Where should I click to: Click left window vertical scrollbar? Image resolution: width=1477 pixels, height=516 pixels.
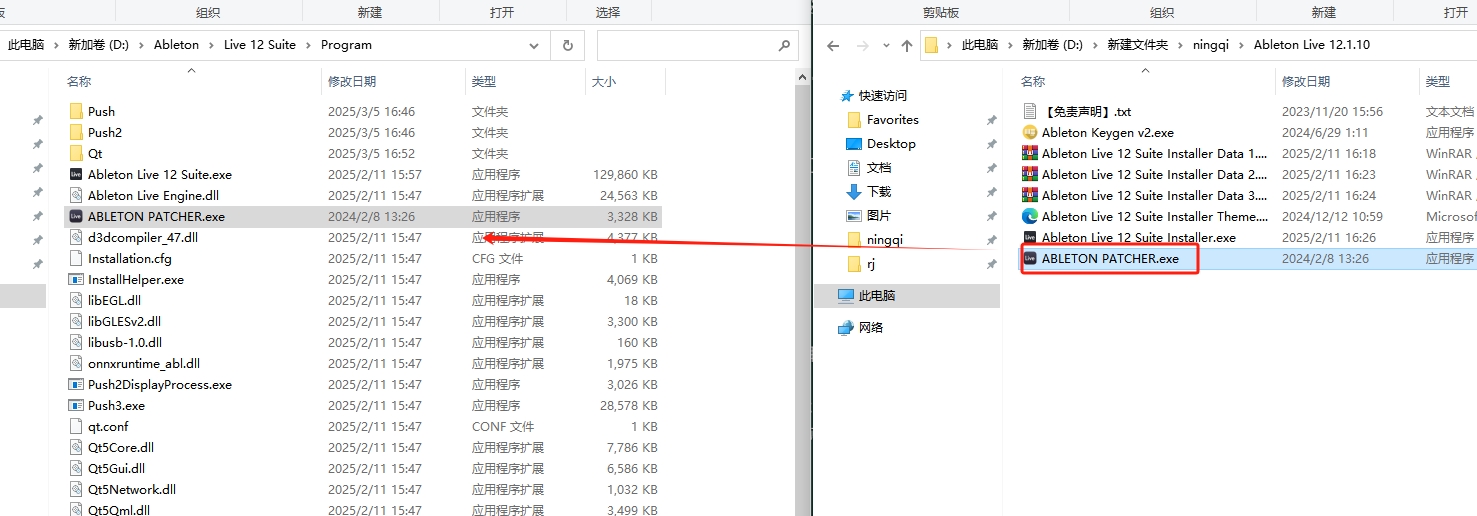[801, 290]
